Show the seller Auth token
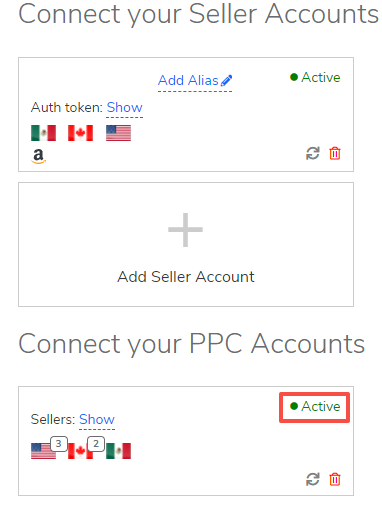This screenshot has width=382, height=505. (x=124, y=108)
